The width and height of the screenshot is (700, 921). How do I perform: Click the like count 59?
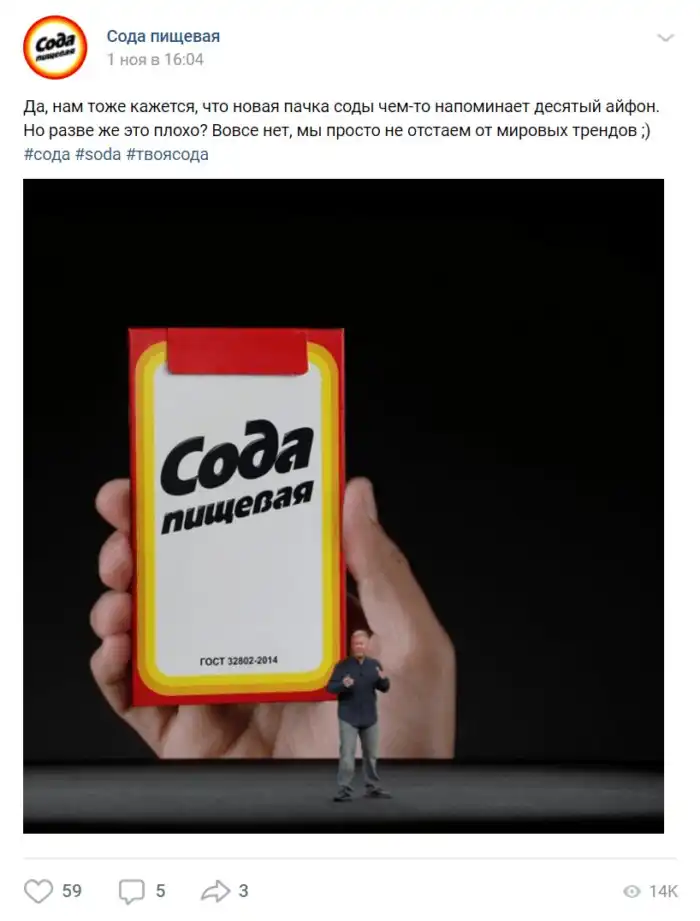click(x=72, y=891)
